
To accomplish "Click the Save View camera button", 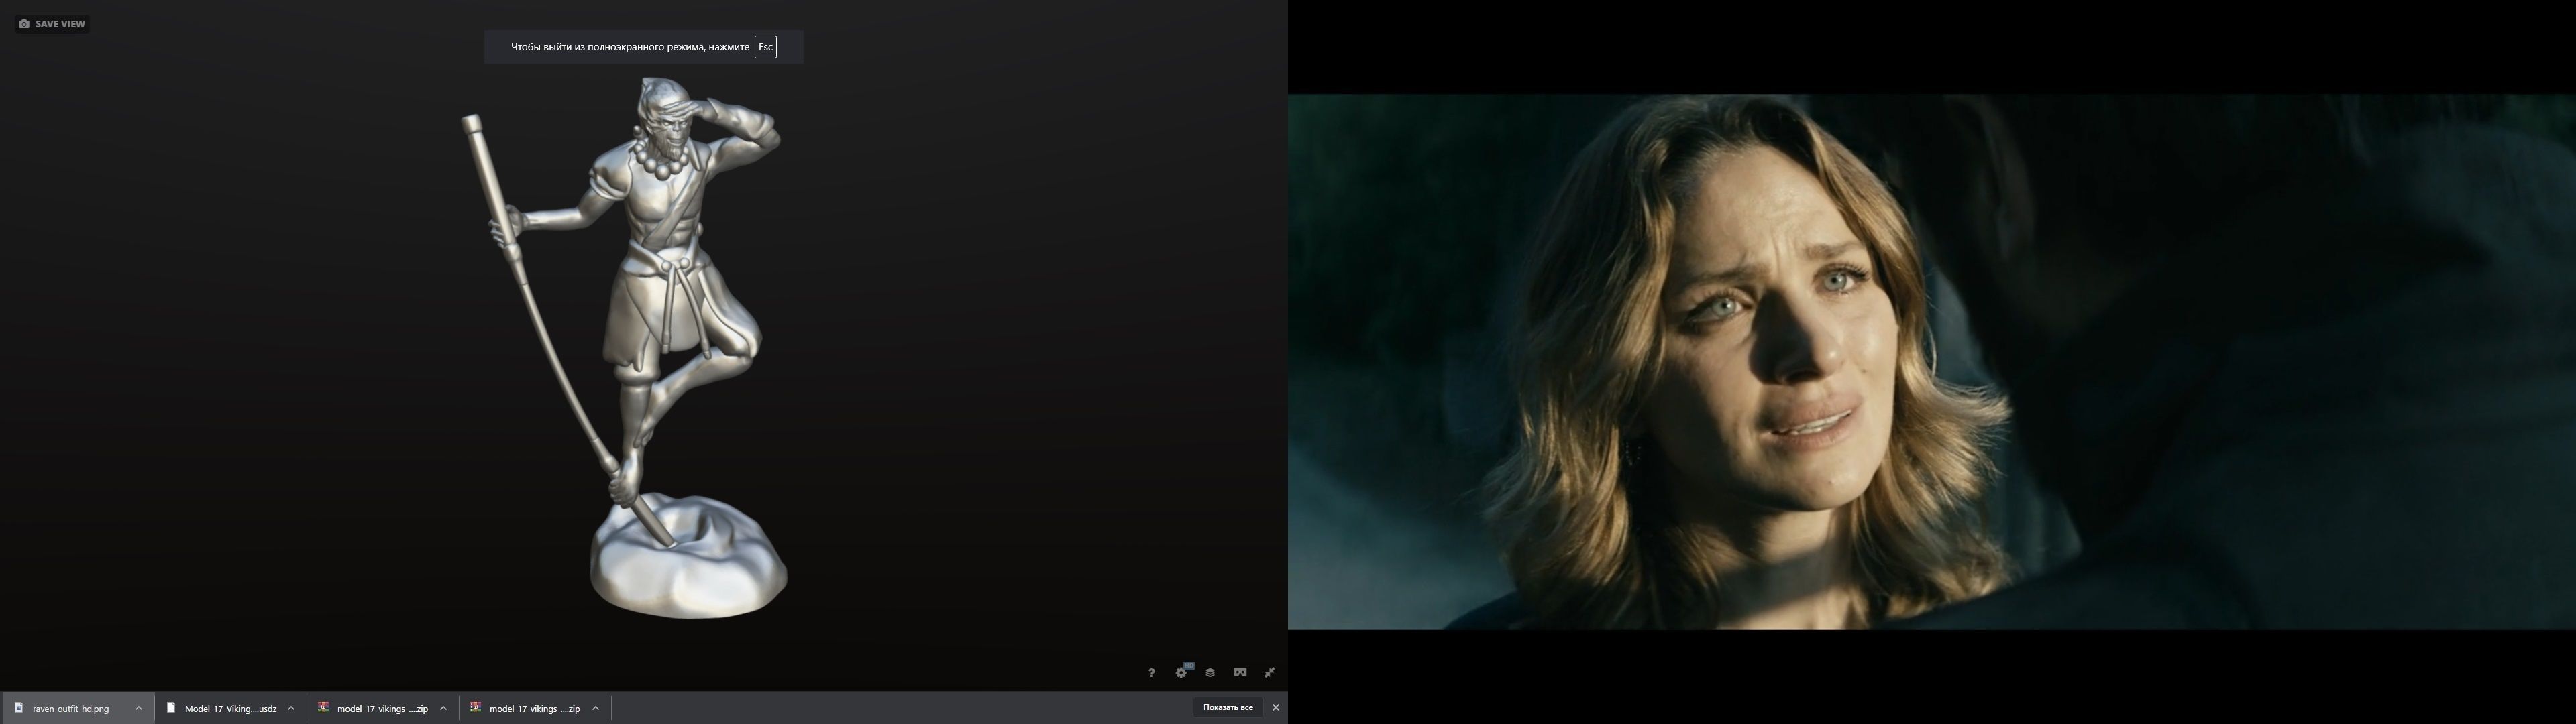I will [x=52, y=24].
